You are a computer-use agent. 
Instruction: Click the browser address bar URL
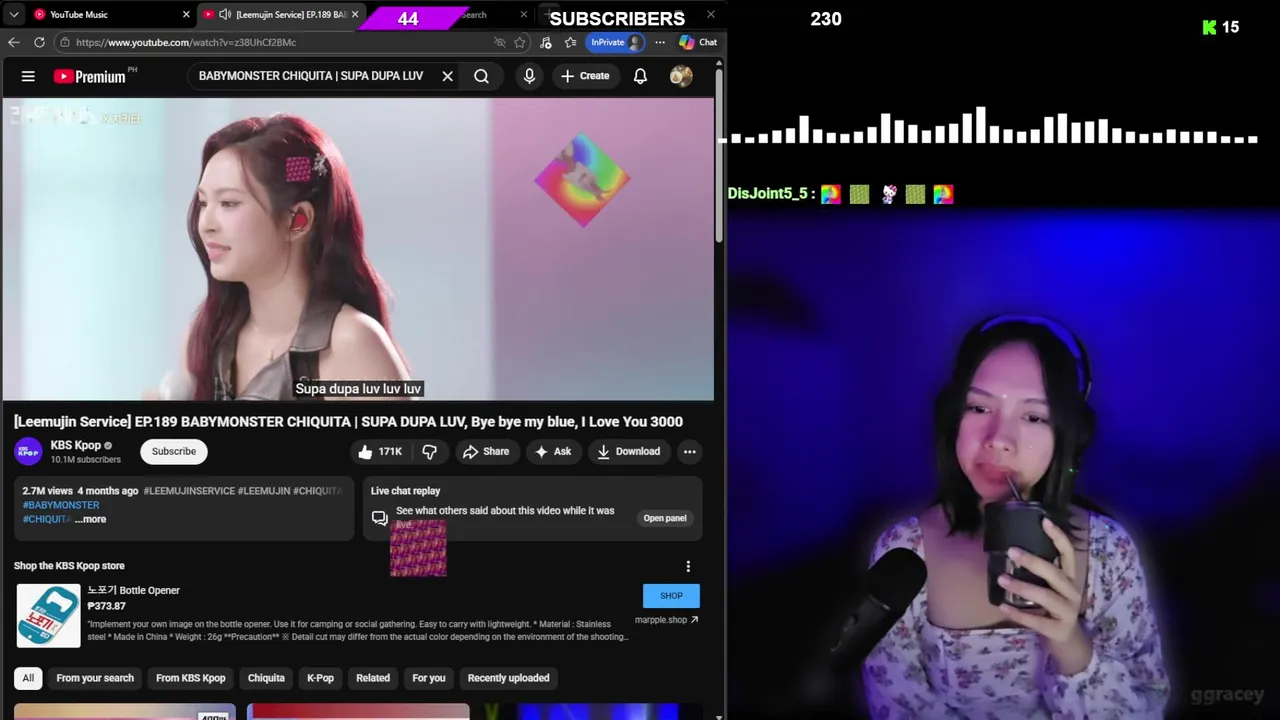pos(185,42)
